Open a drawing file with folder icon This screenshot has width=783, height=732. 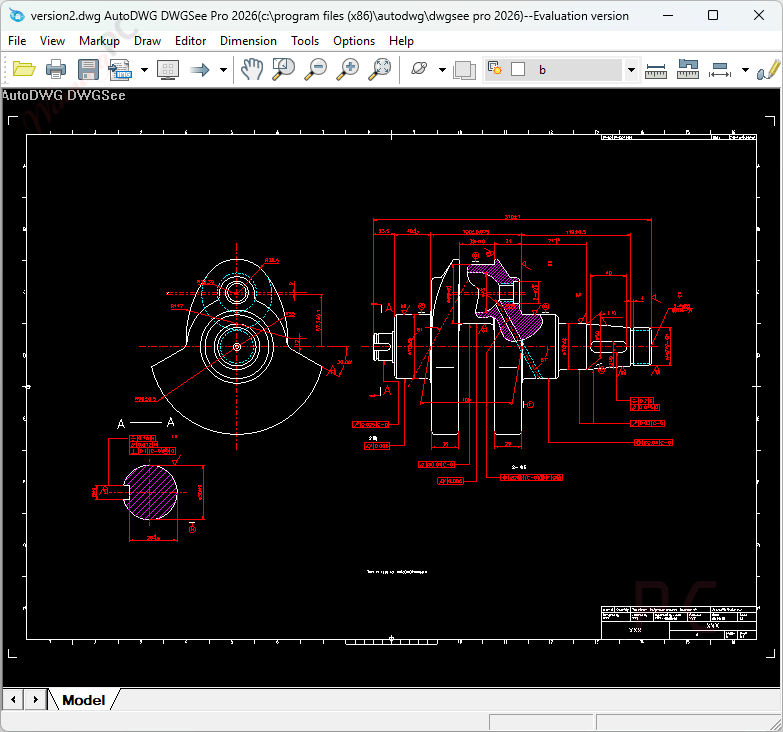click(23, 69)
